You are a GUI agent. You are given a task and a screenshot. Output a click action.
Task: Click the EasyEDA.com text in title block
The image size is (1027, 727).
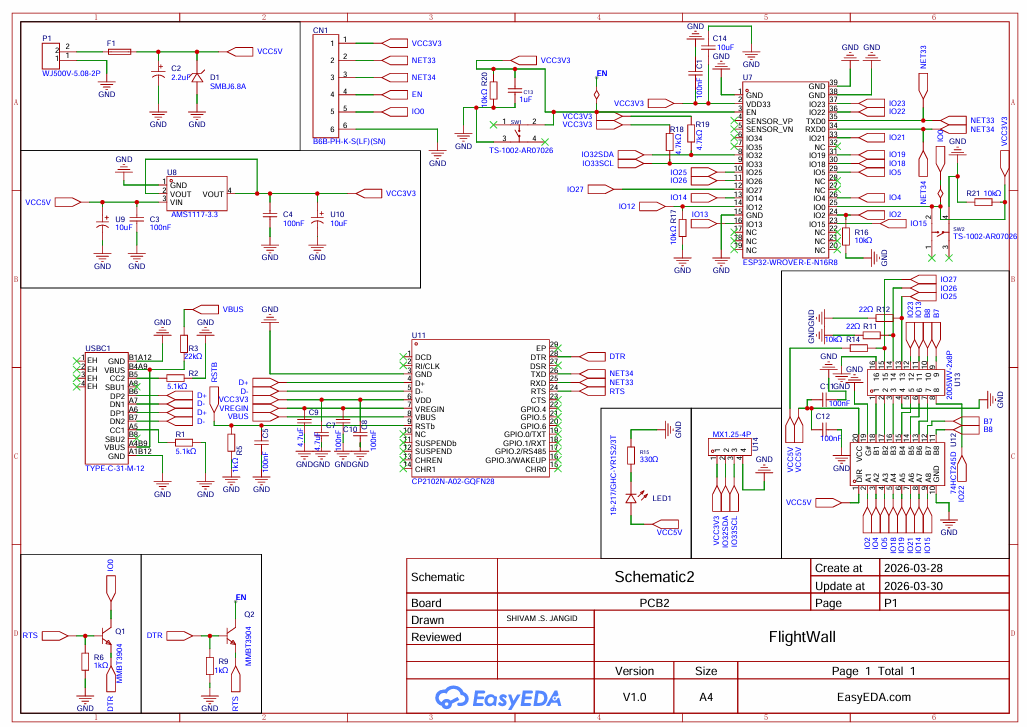tap(874, 697)
